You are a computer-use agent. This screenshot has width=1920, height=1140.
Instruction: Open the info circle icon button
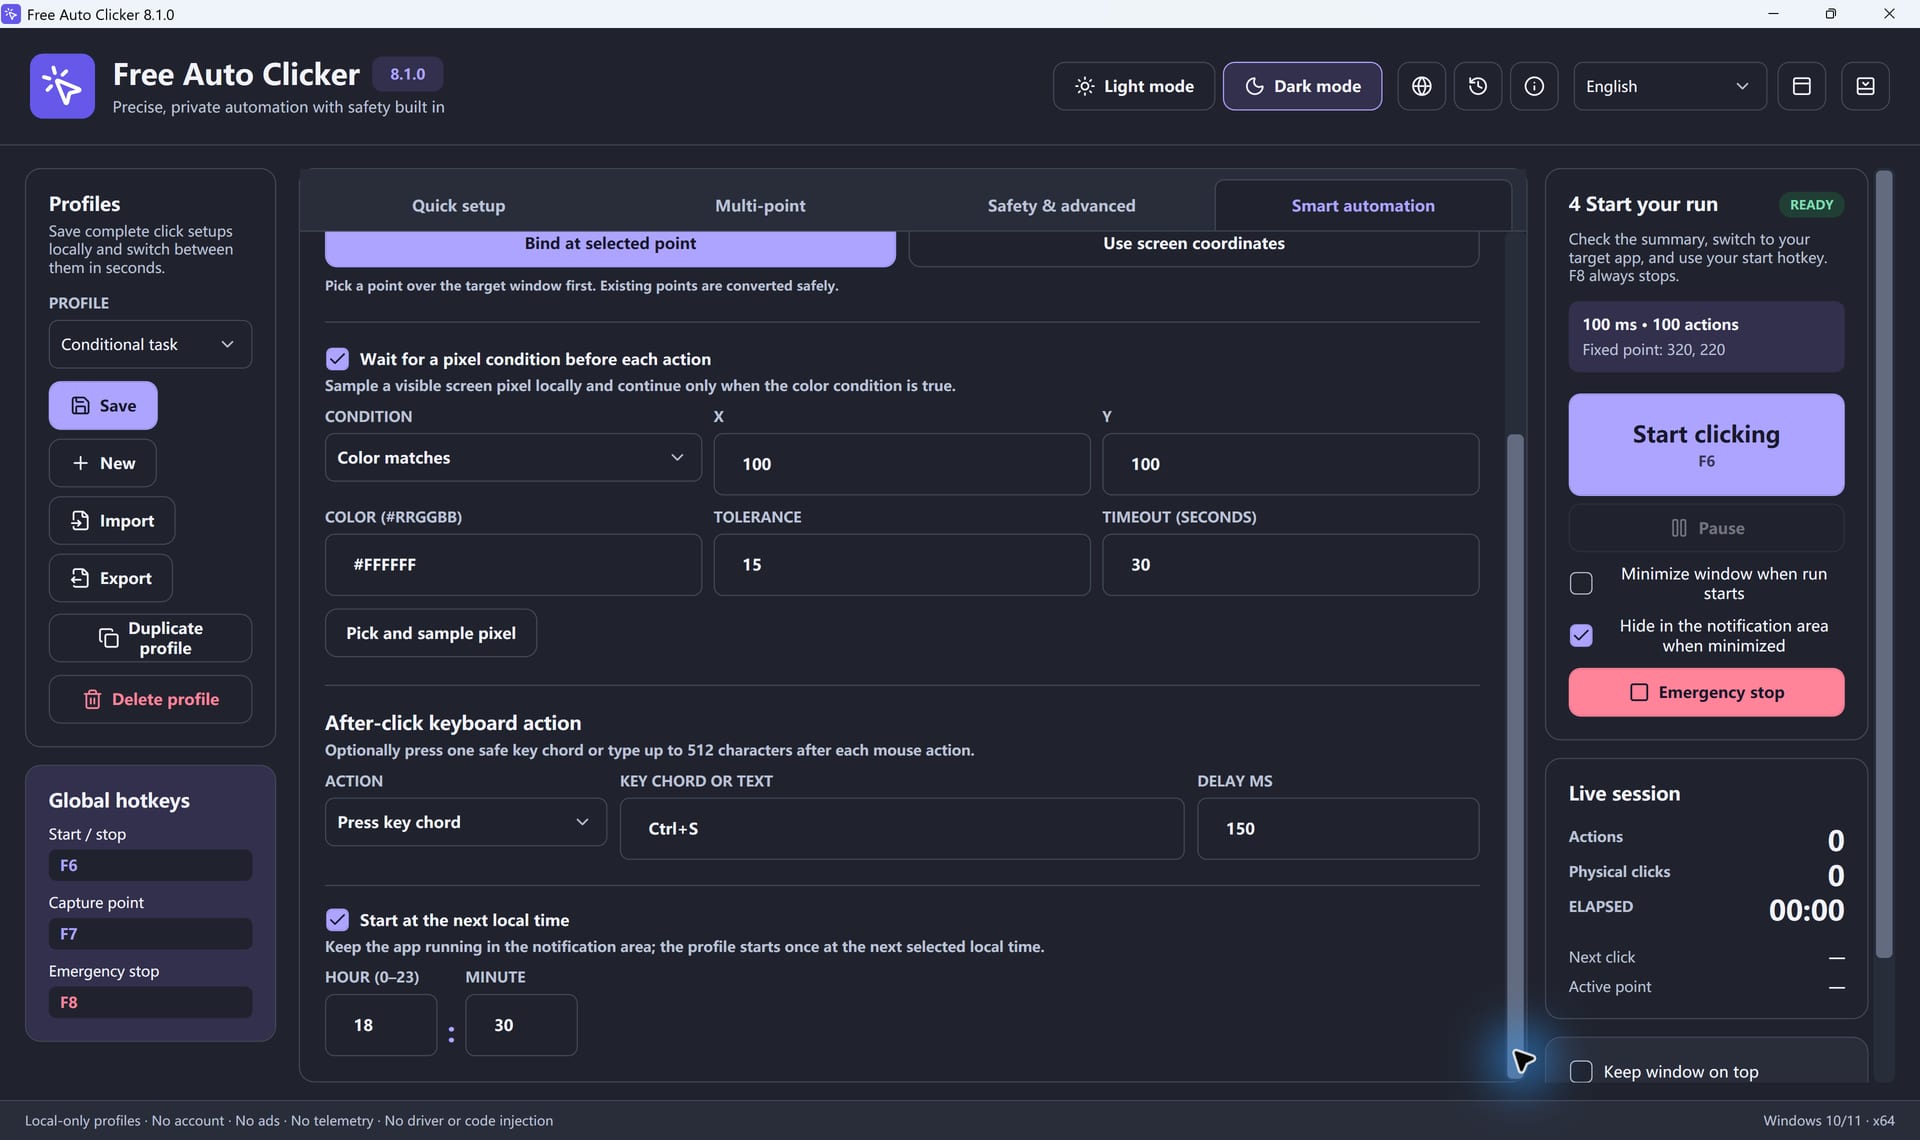click(x=1534, y=86)
